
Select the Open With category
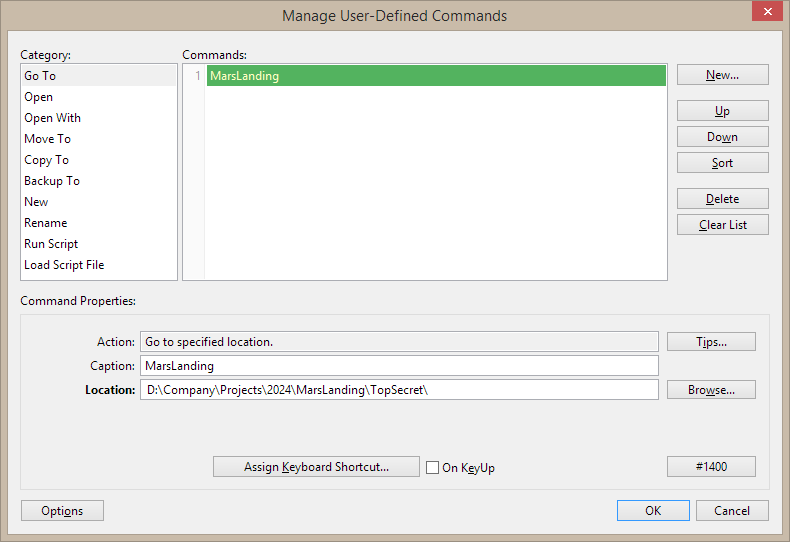52,118
